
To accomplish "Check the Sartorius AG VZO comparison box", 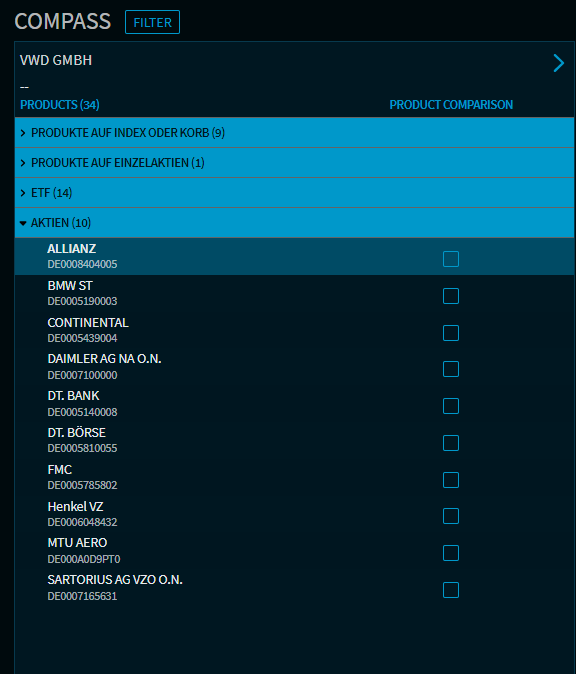I will coord(451,590).
